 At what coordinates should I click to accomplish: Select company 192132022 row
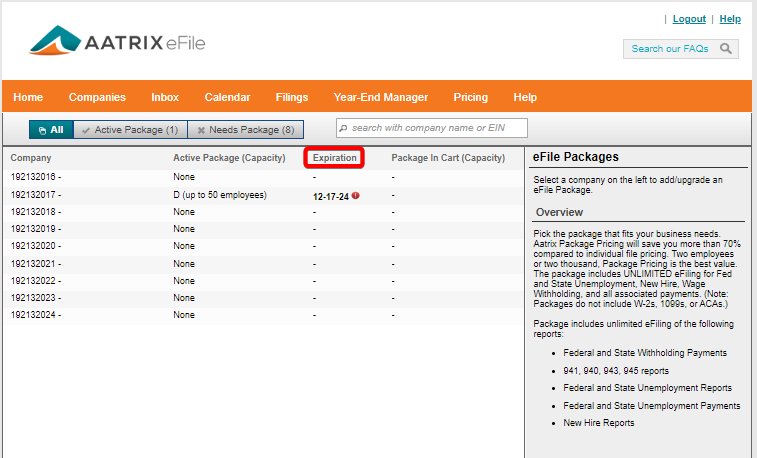click(x=264, y=281)
